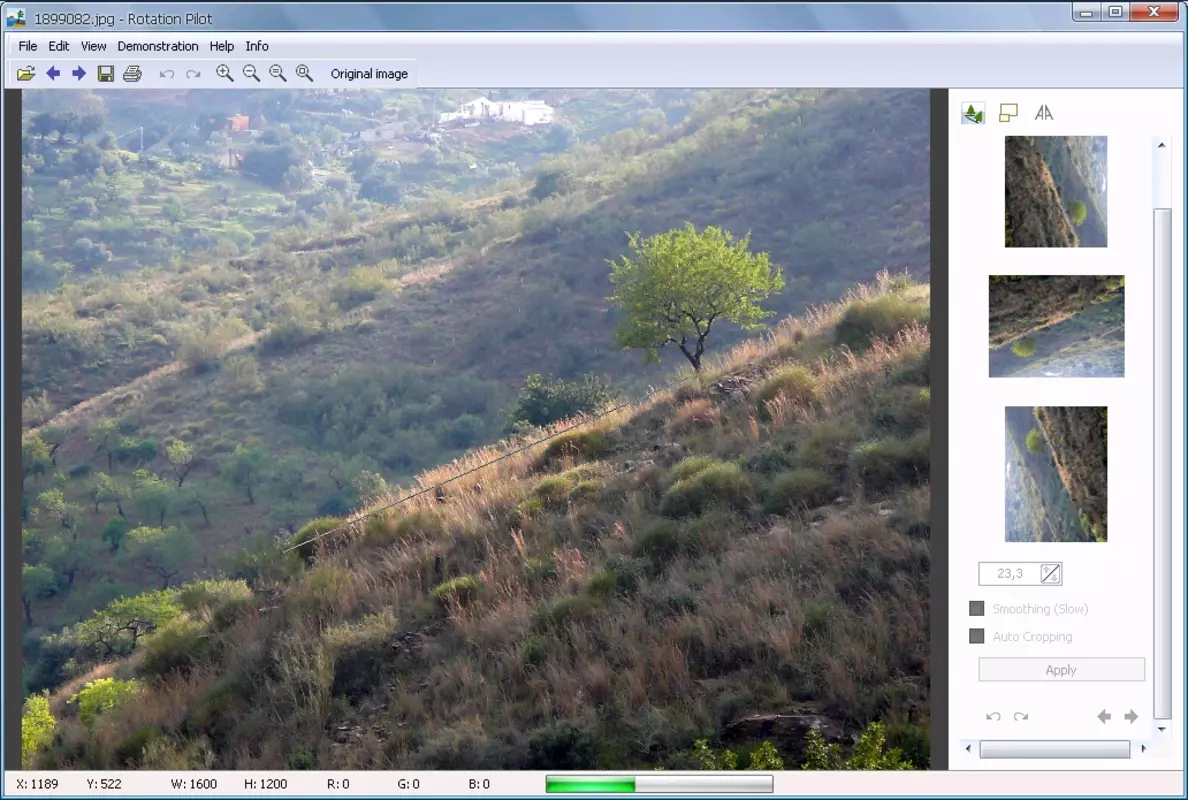Go to previous image with blue left arrow
This screenshot has height=800, width=1188.
53,73
